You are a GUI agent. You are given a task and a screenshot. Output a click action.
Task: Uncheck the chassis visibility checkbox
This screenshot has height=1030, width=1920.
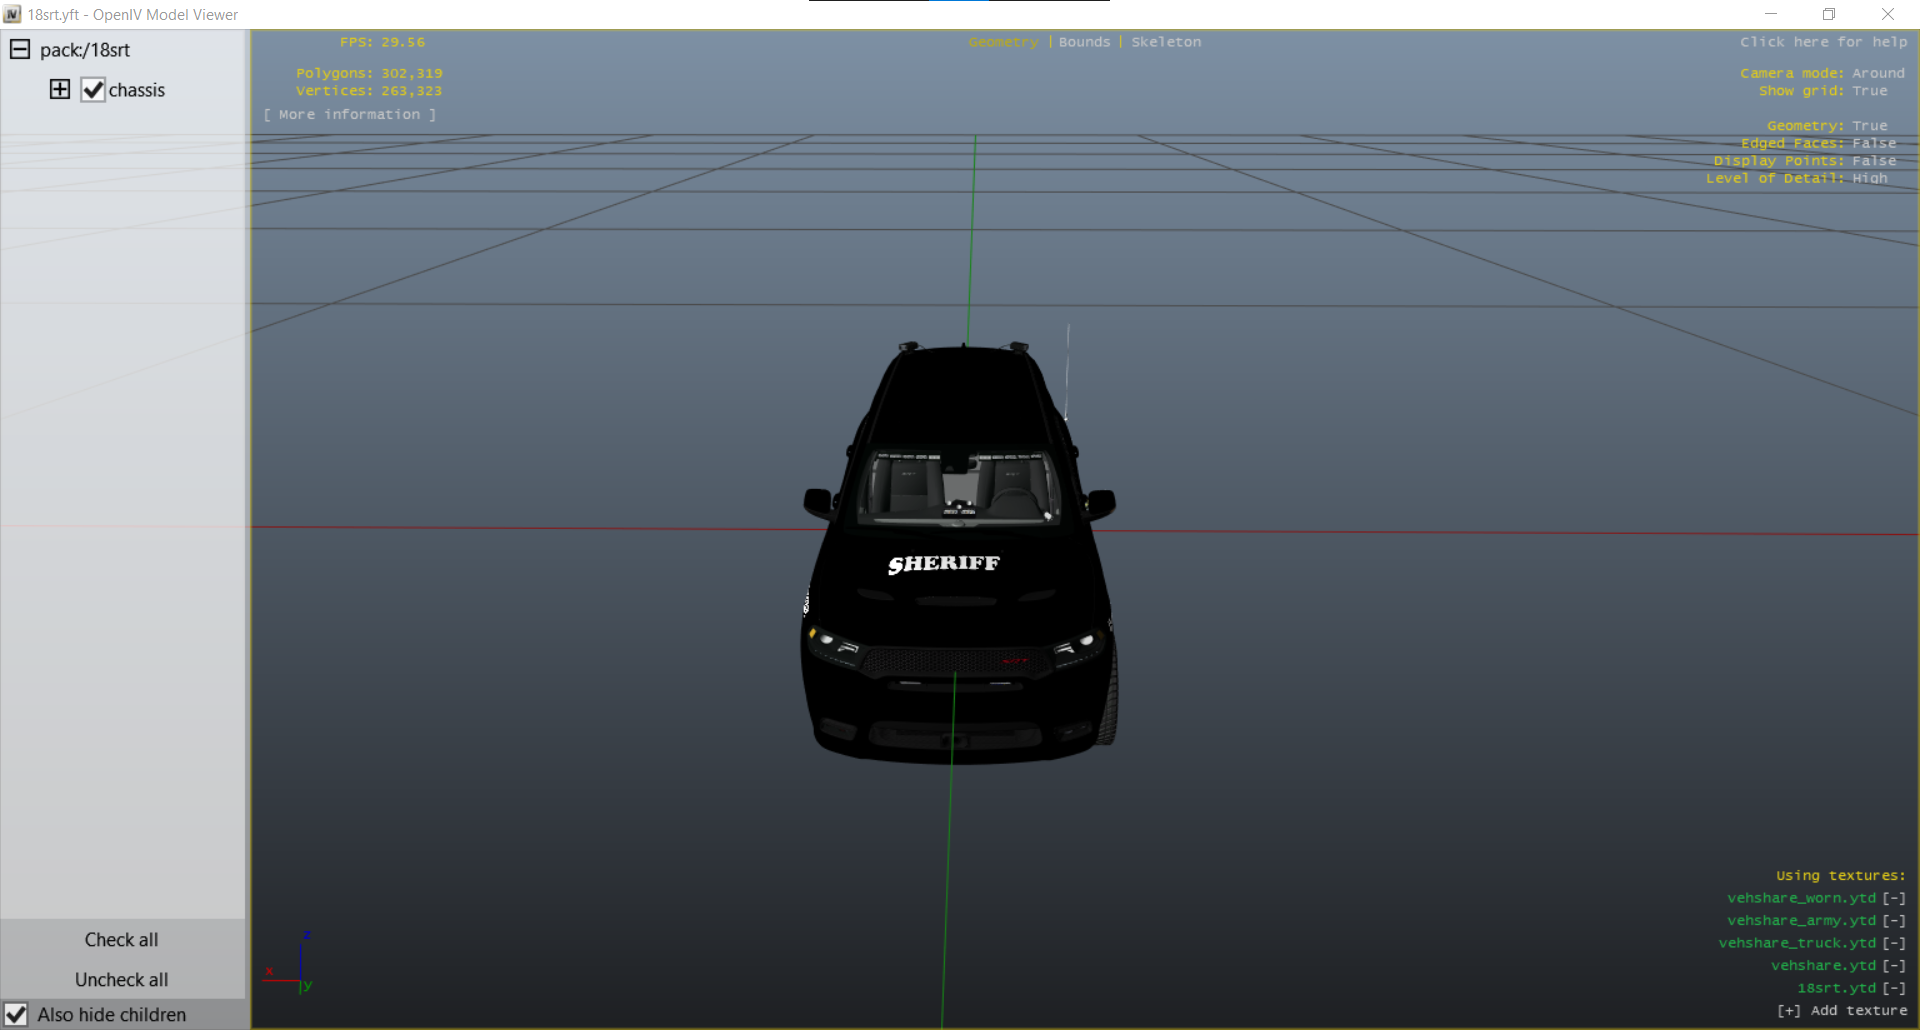tap(93, 90)
